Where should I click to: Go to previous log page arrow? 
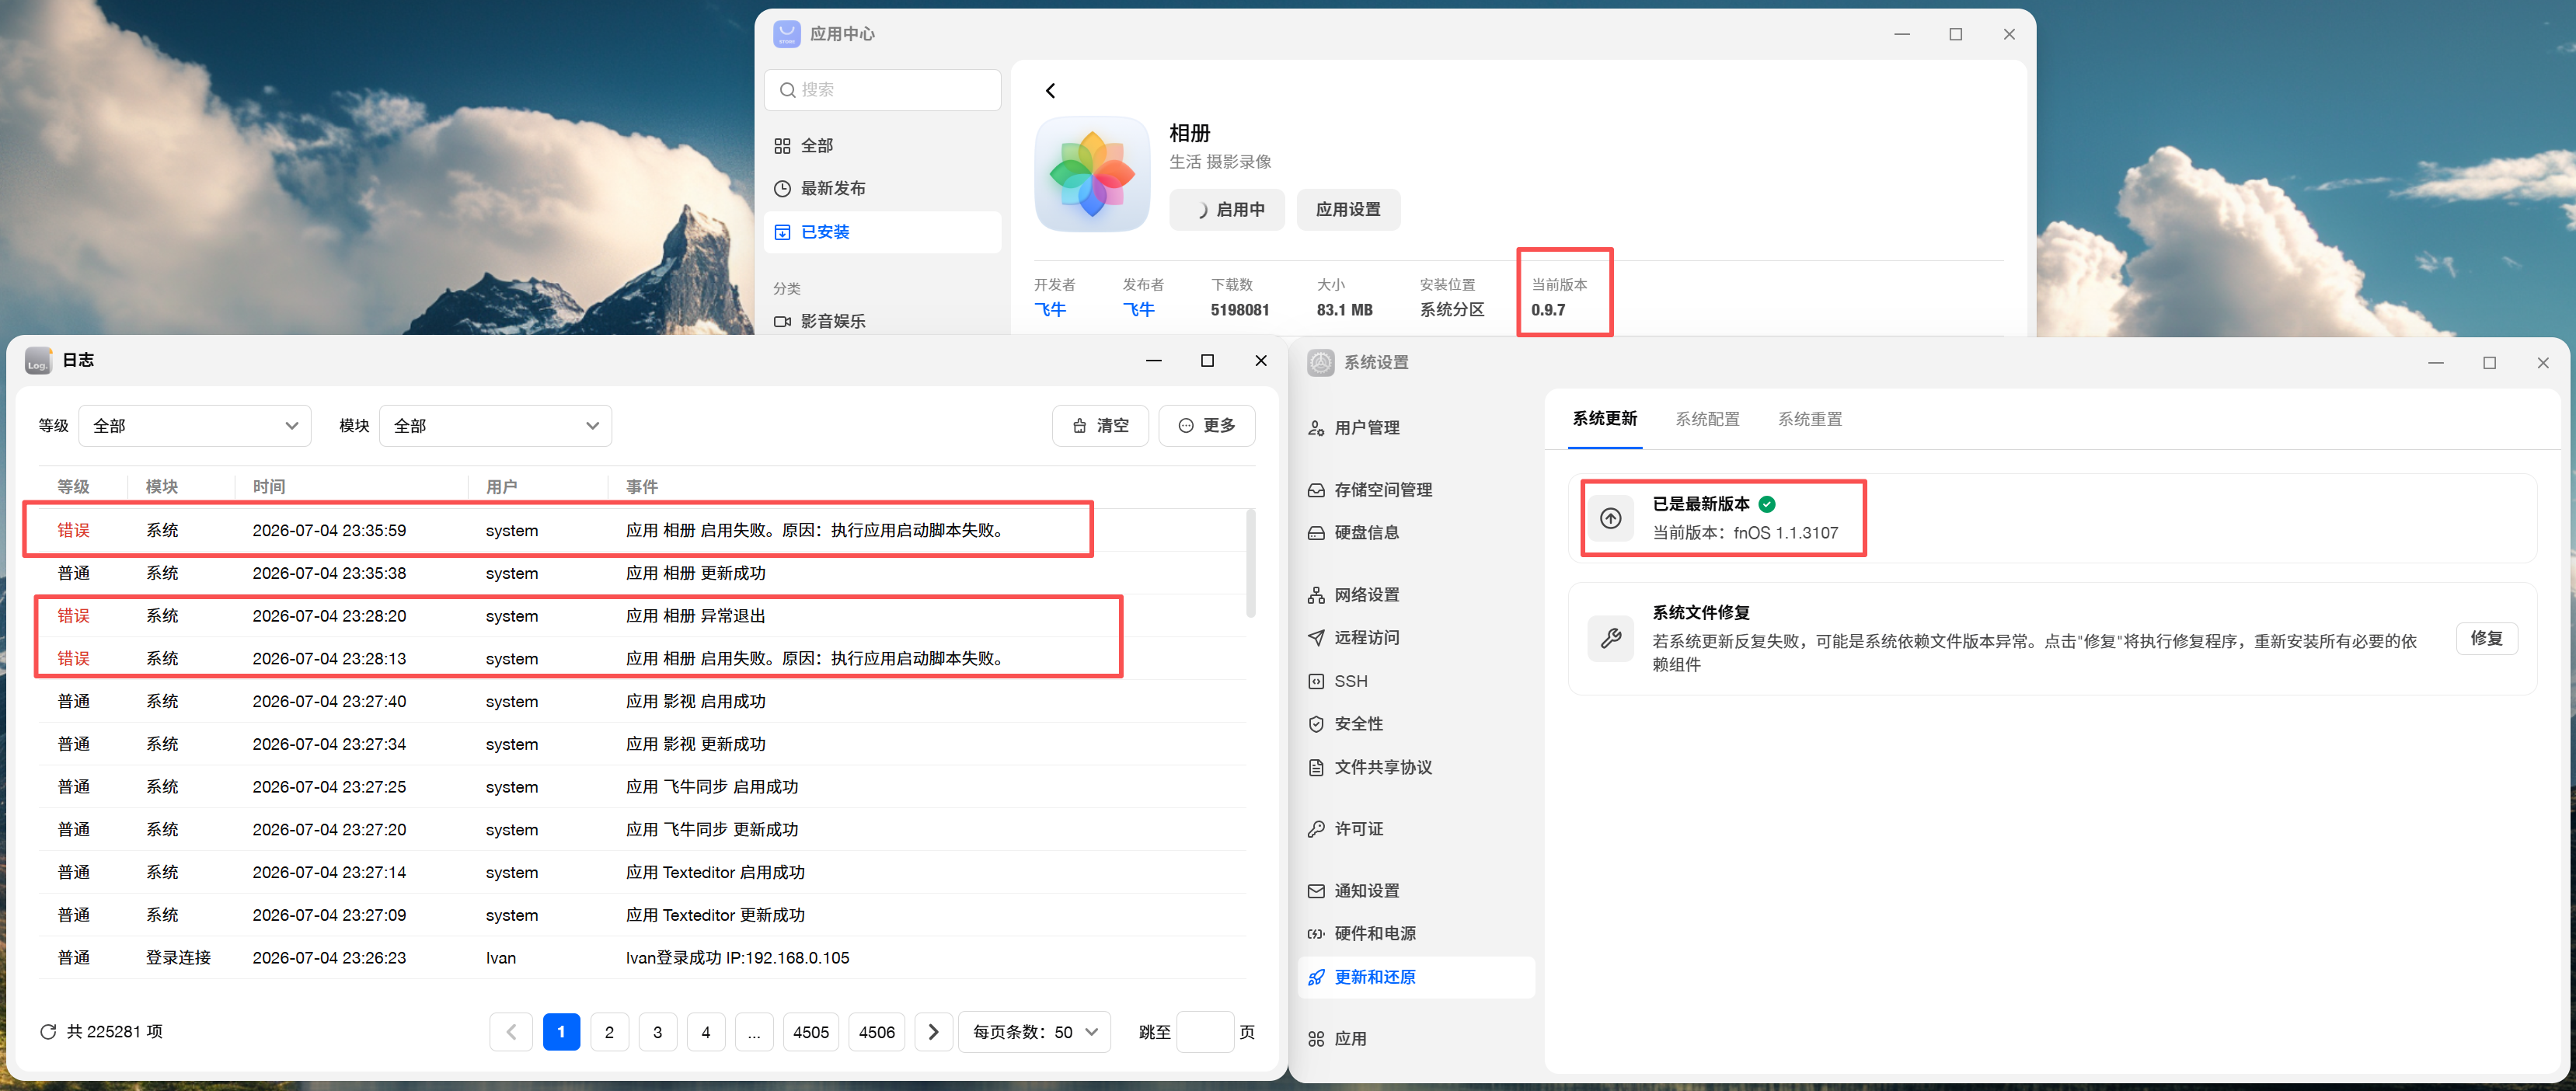click(x=511, y=1032)
